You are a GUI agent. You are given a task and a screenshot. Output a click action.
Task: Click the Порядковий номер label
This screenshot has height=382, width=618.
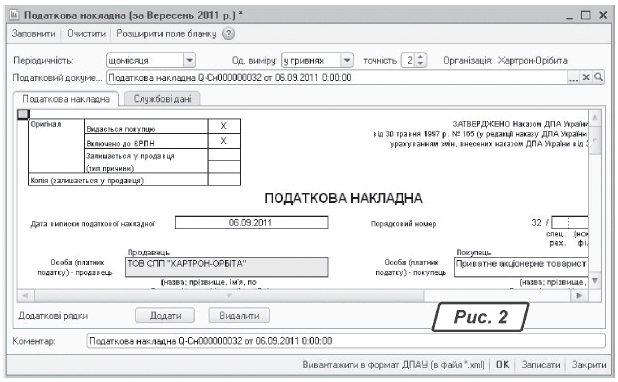point(403,224)
